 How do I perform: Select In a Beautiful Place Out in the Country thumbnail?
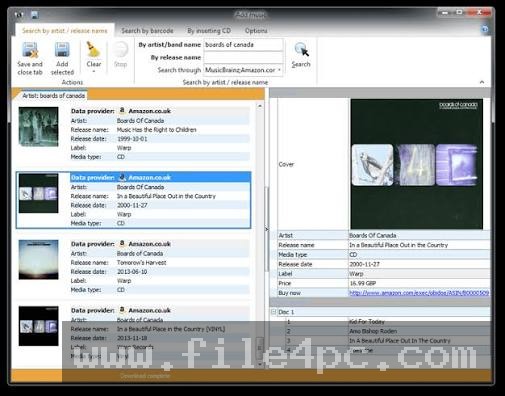(x=38, y=193)
